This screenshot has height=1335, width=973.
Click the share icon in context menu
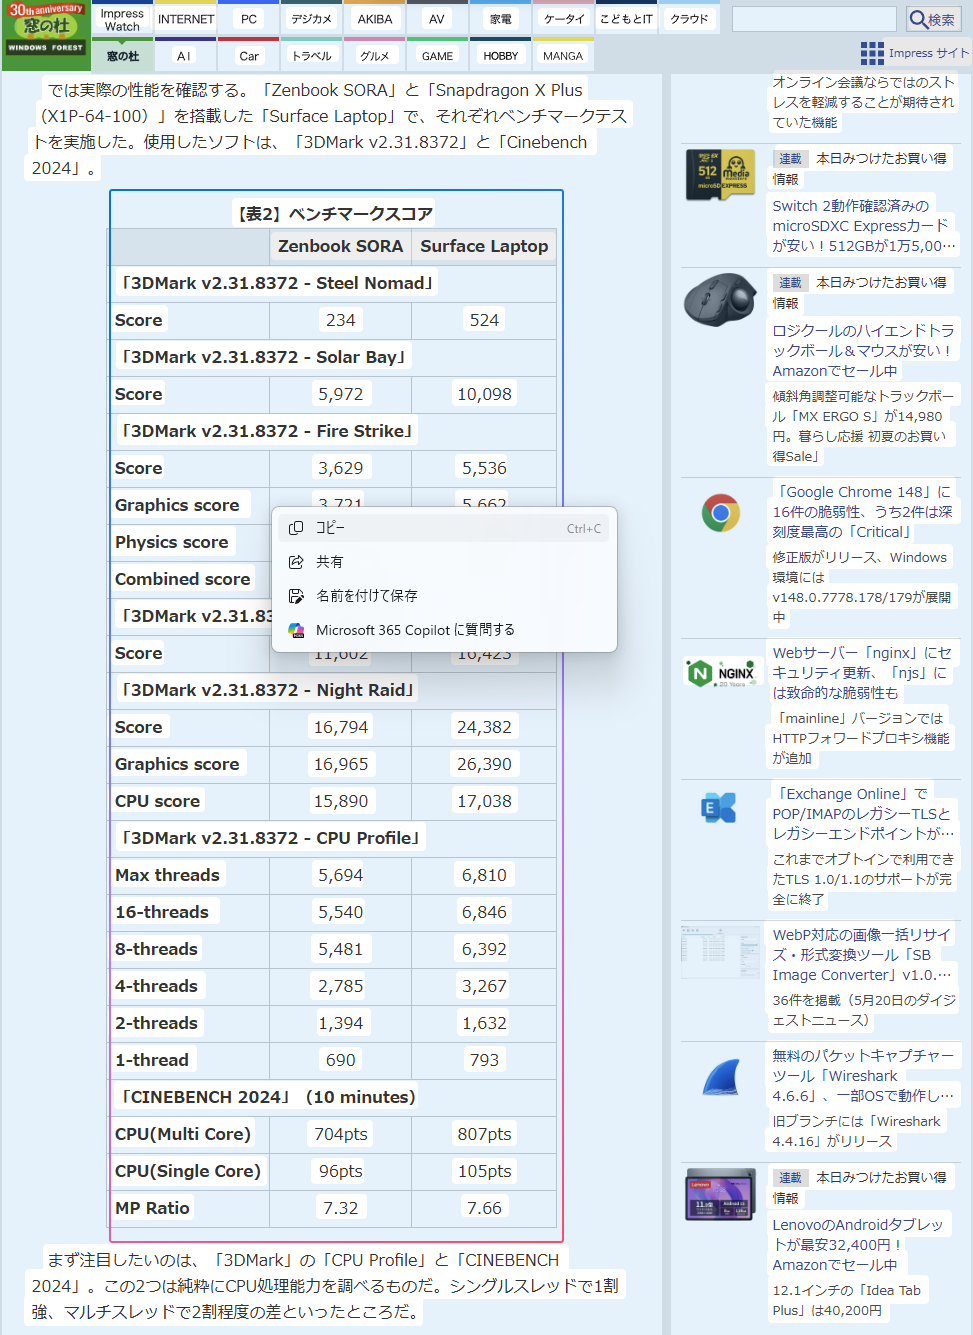tap(296, 562)
